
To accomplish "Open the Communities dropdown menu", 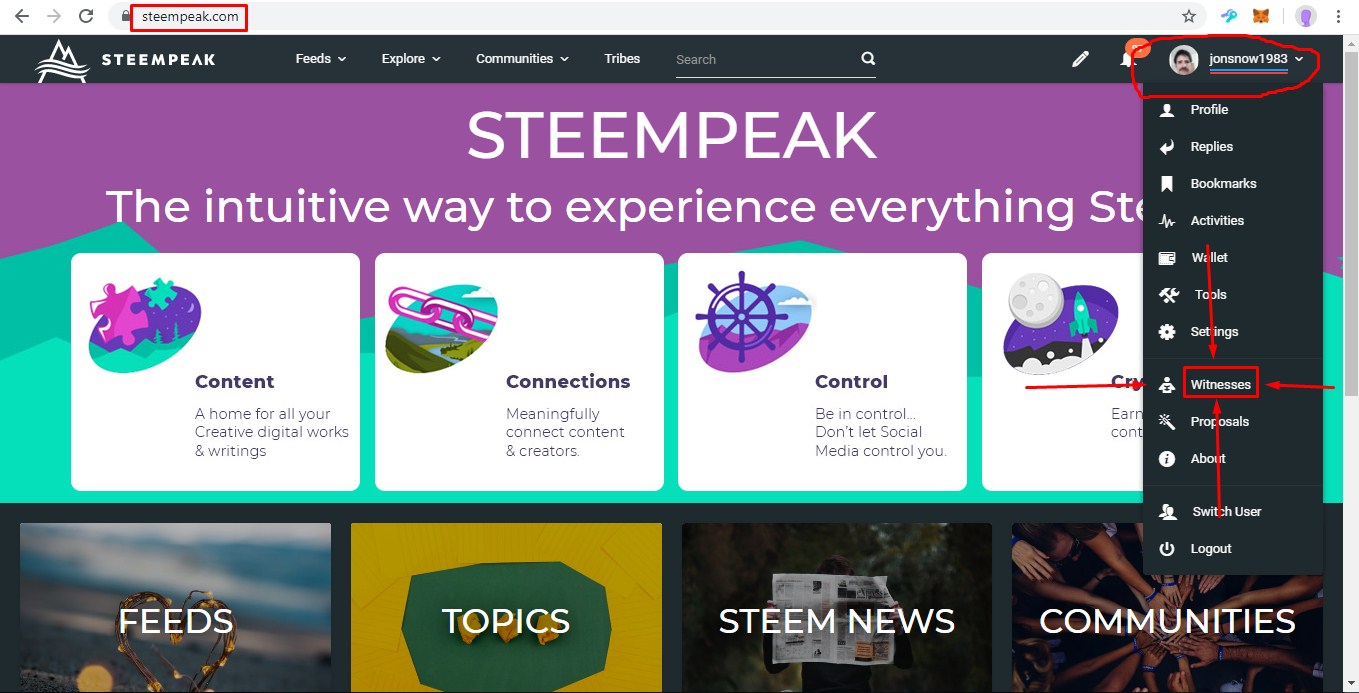I will pos(522,59).
